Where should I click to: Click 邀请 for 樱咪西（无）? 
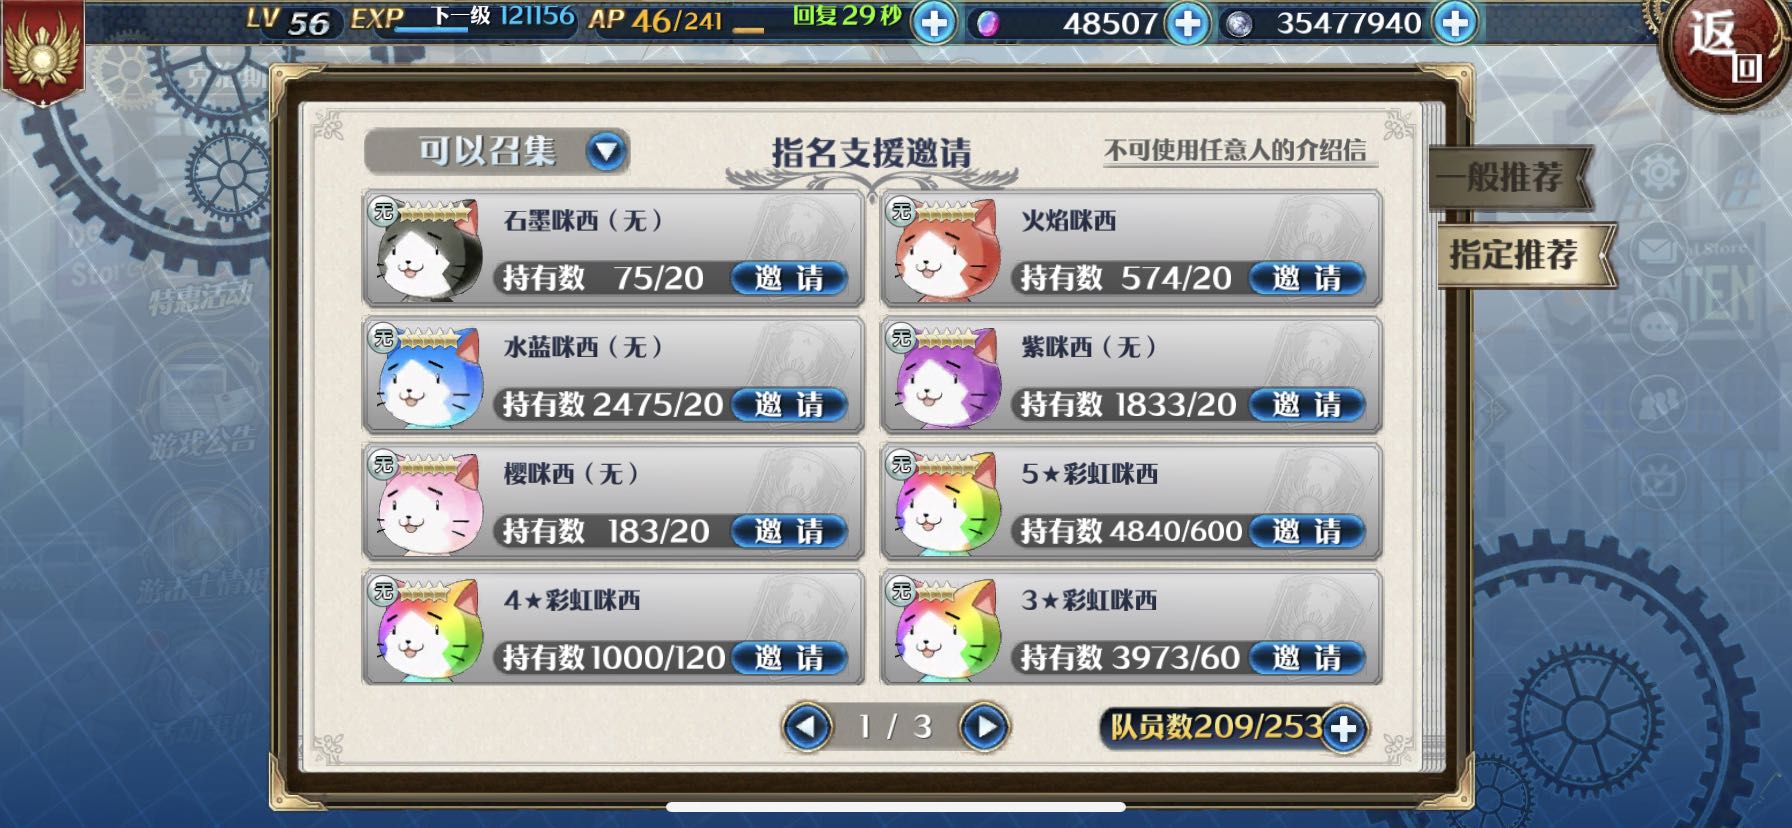pos(789,531)
